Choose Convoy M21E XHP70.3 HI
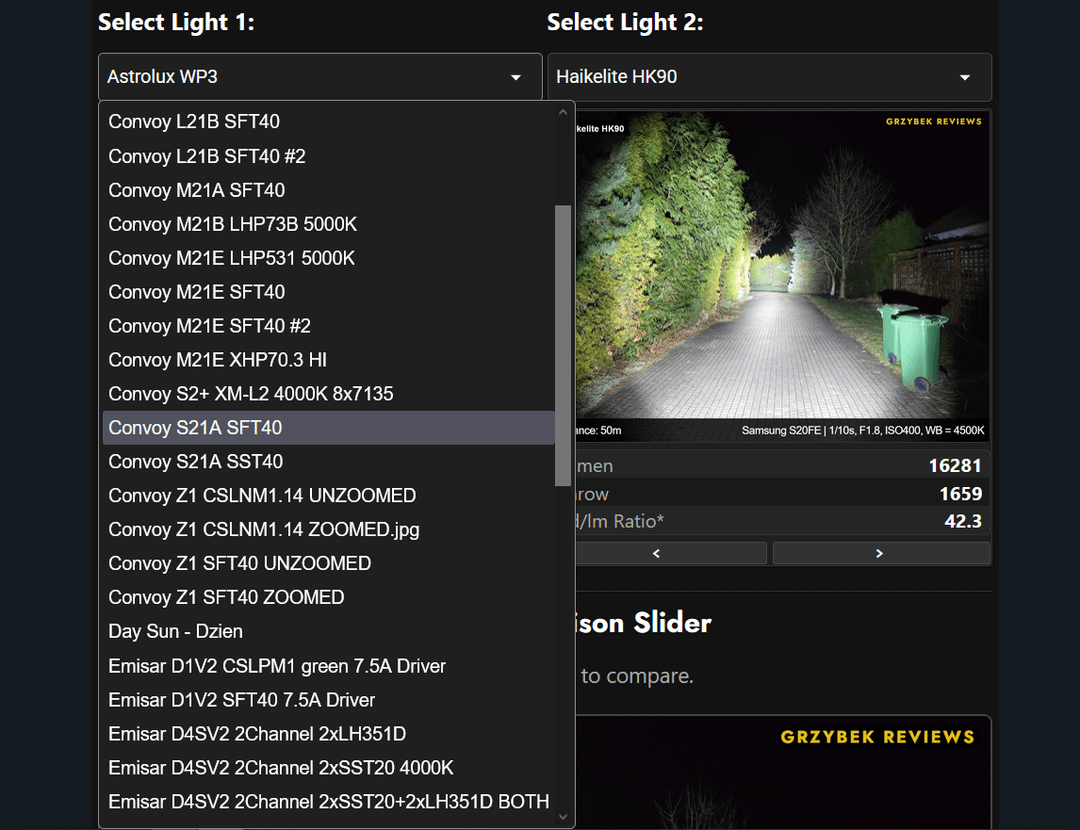 click(x=217, y=360)
